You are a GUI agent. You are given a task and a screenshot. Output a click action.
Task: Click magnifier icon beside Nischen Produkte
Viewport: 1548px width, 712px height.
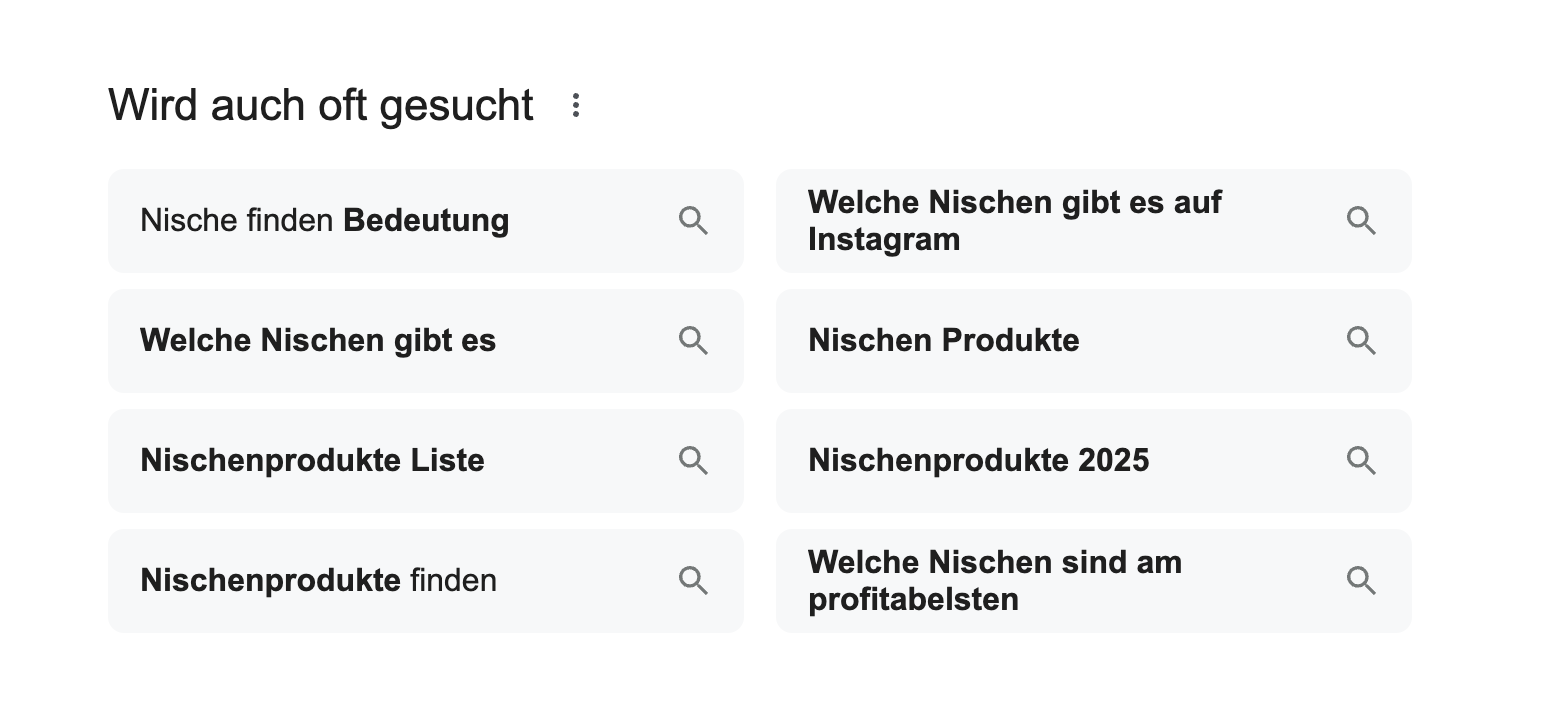1361,341
